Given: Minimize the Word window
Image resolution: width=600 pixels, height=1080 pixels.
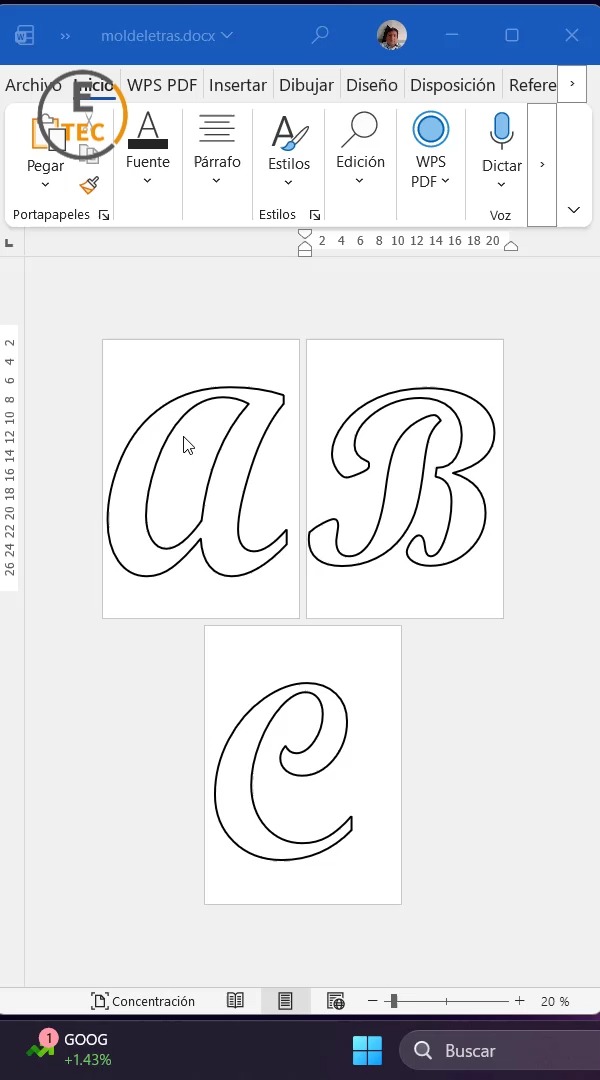Looking at the screenshot, I should [x=452, y=34].
